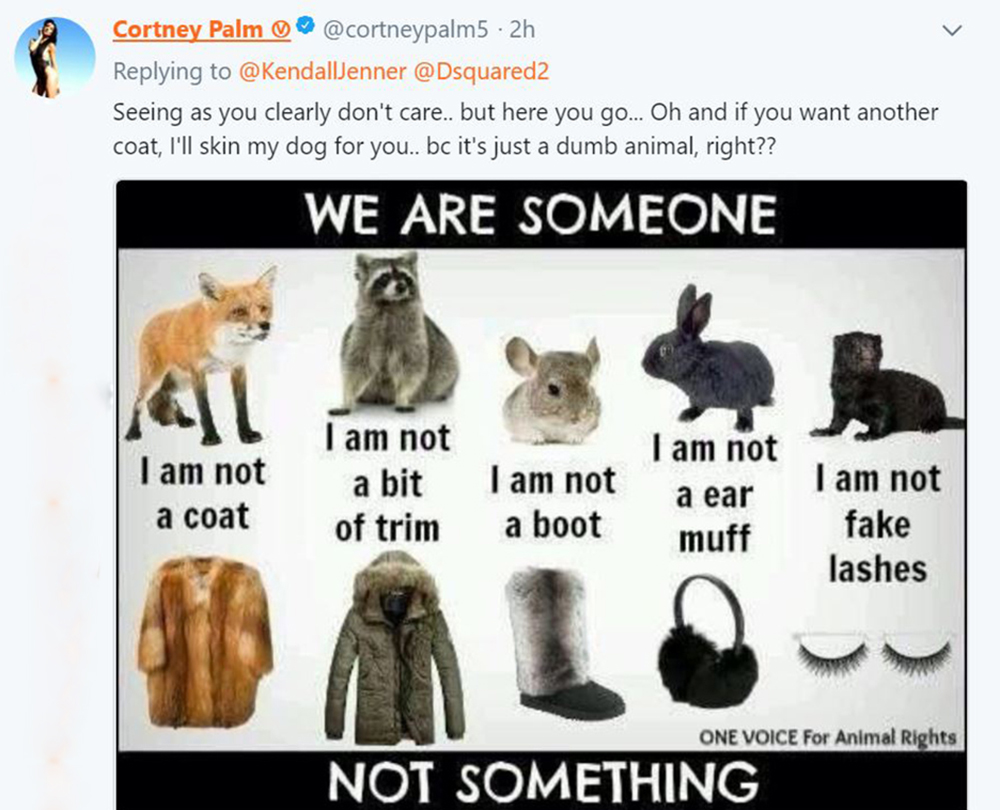Click the 'WE ARE SOMEONE' image header
This screenshot has width=1000, height=810.
pos(541,214)
